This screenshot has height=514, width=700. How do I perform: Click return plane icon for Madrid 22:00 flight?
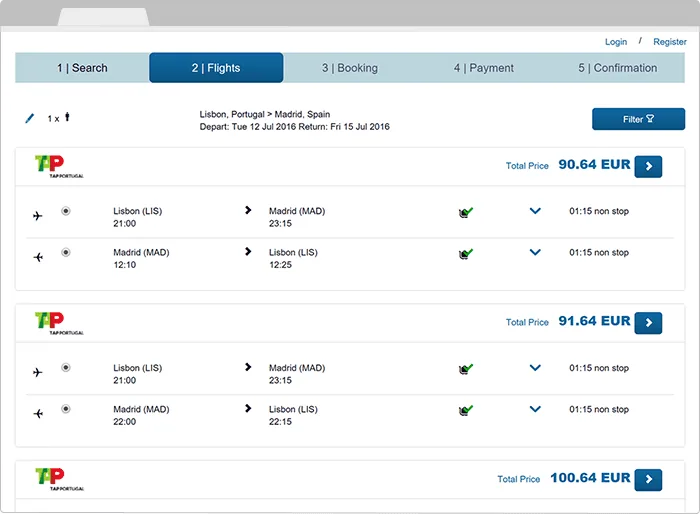click(38, 414)
